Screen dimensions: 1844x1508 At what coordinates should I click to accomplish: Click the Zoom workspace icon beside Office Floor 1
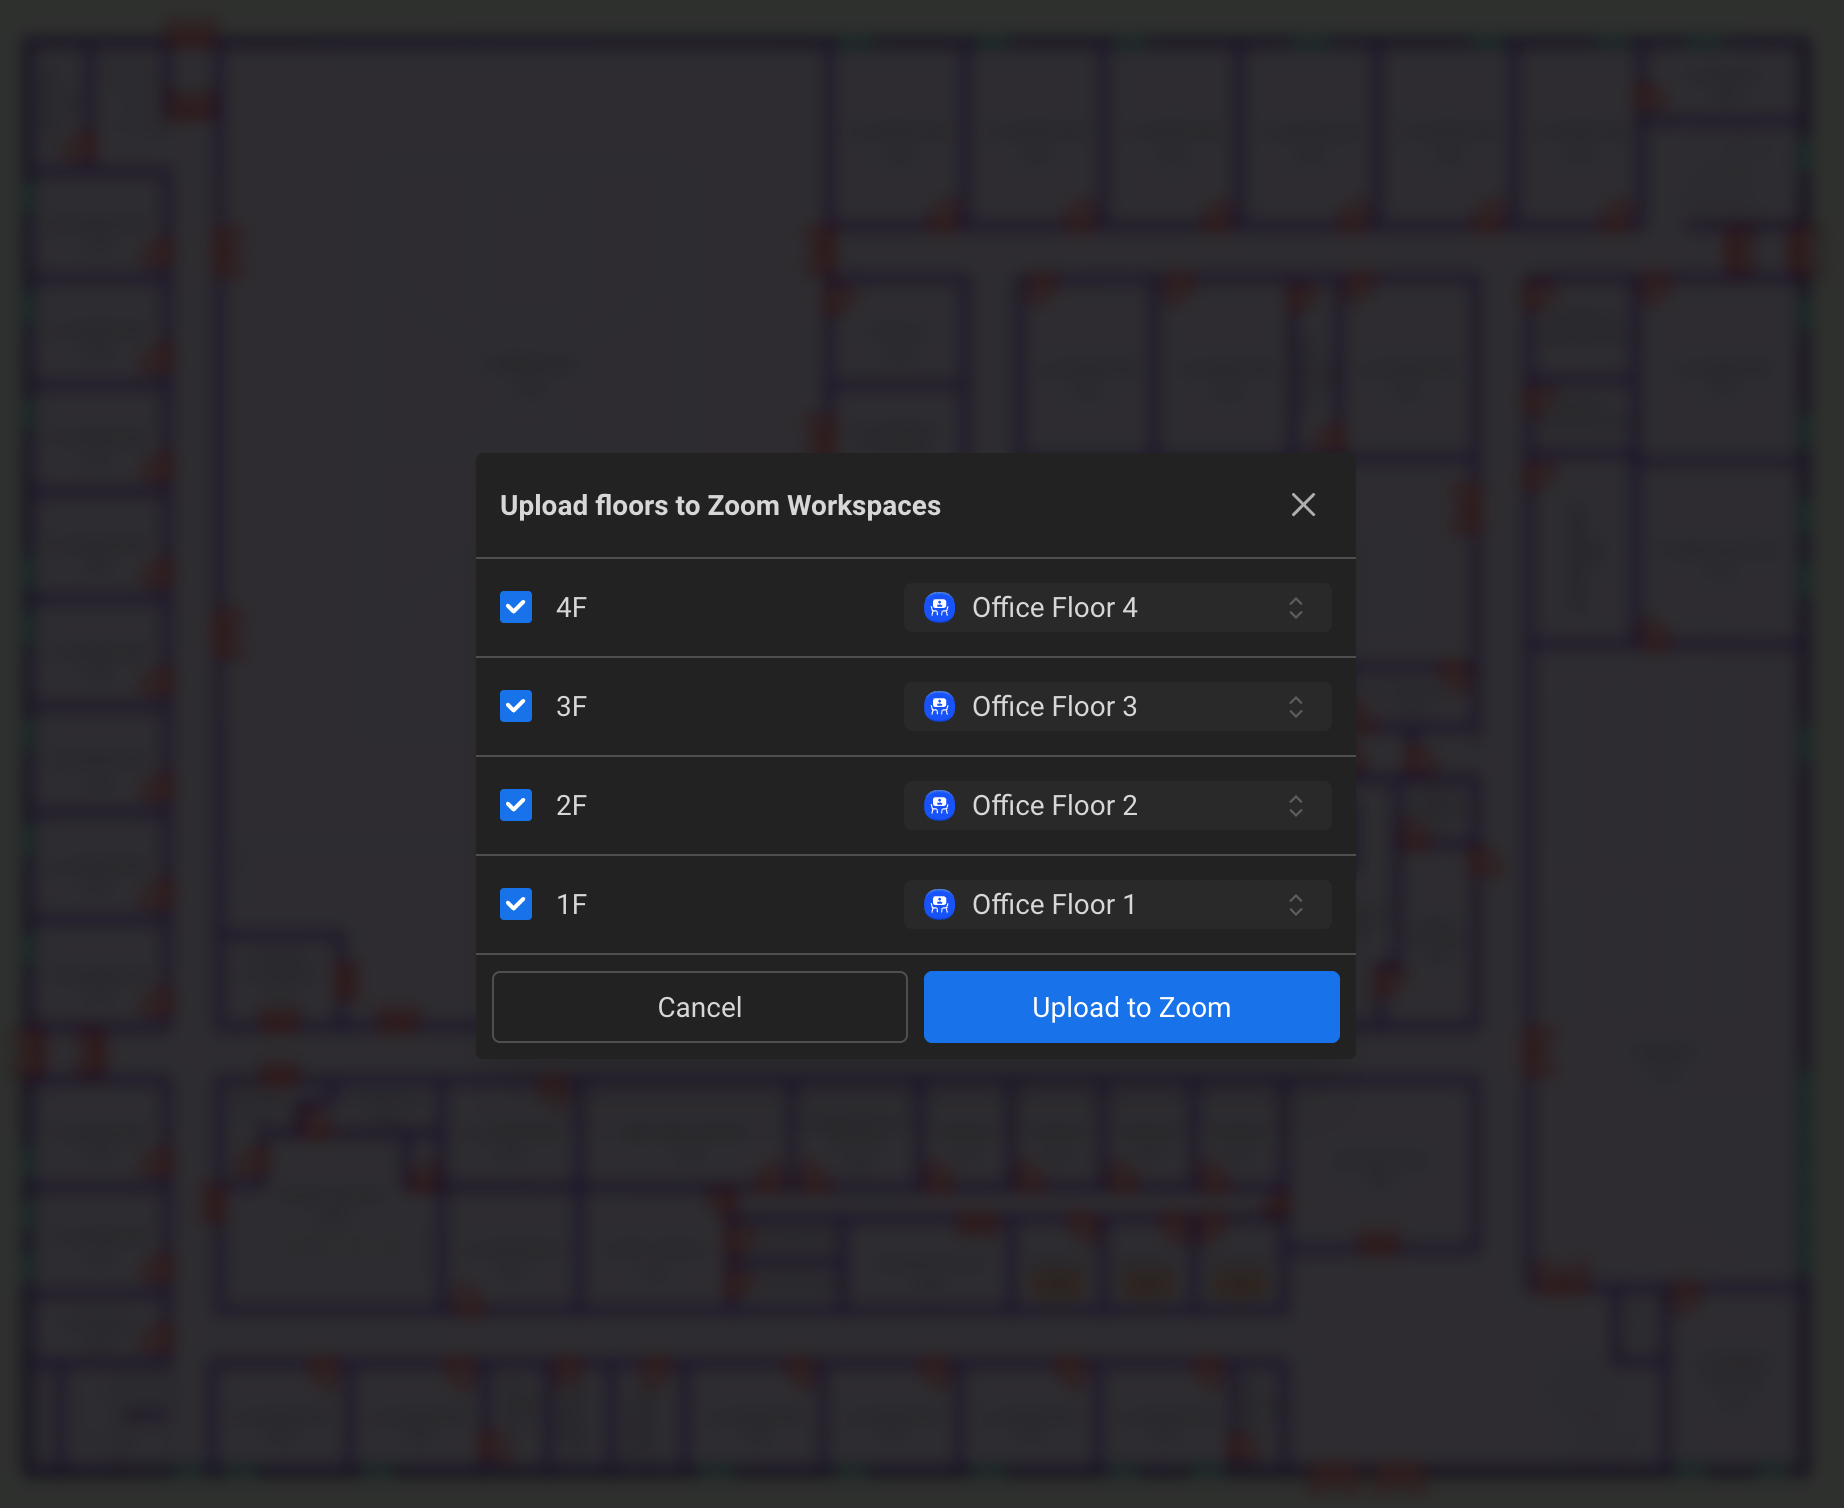938,904
